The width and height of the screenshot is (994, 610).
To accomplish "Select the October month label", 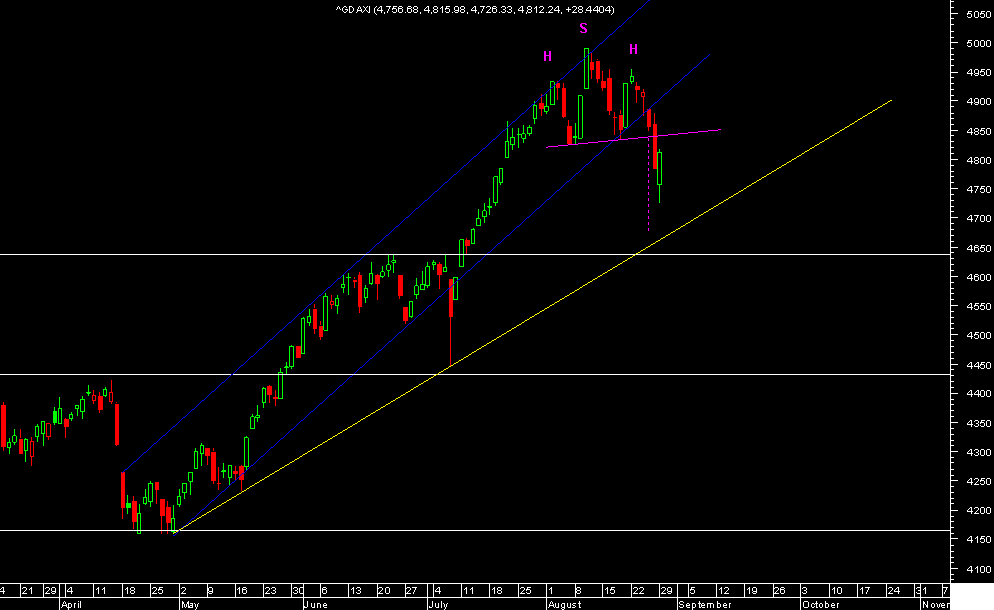I will 821,604.
